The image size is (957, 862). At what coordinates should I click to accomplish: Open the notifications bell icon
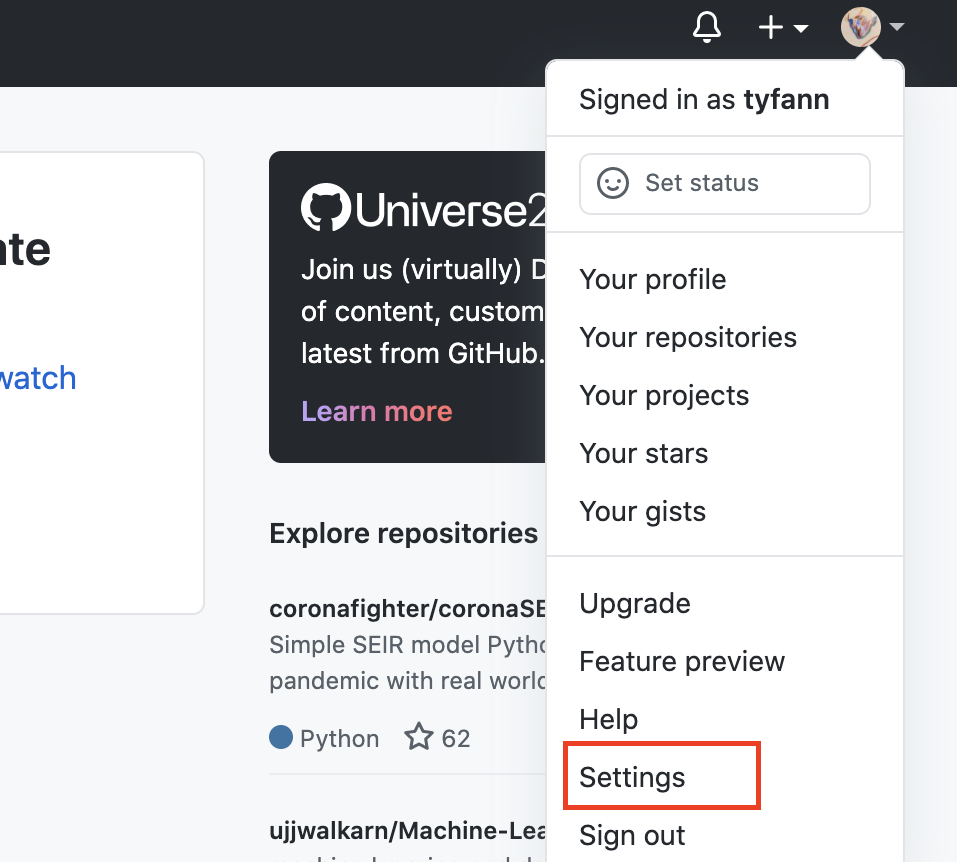click(x=707, y=27)
